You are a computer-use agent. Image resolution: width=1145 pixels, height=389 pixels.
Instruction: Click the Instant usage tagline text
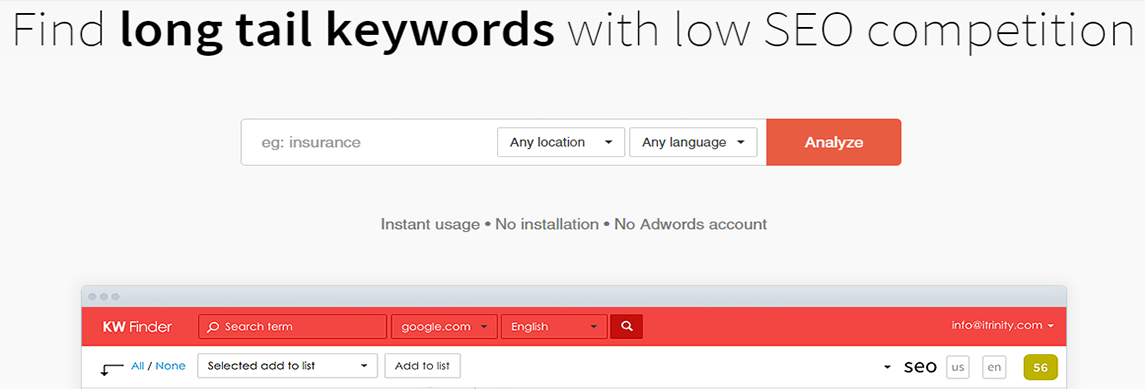point(430,224)
